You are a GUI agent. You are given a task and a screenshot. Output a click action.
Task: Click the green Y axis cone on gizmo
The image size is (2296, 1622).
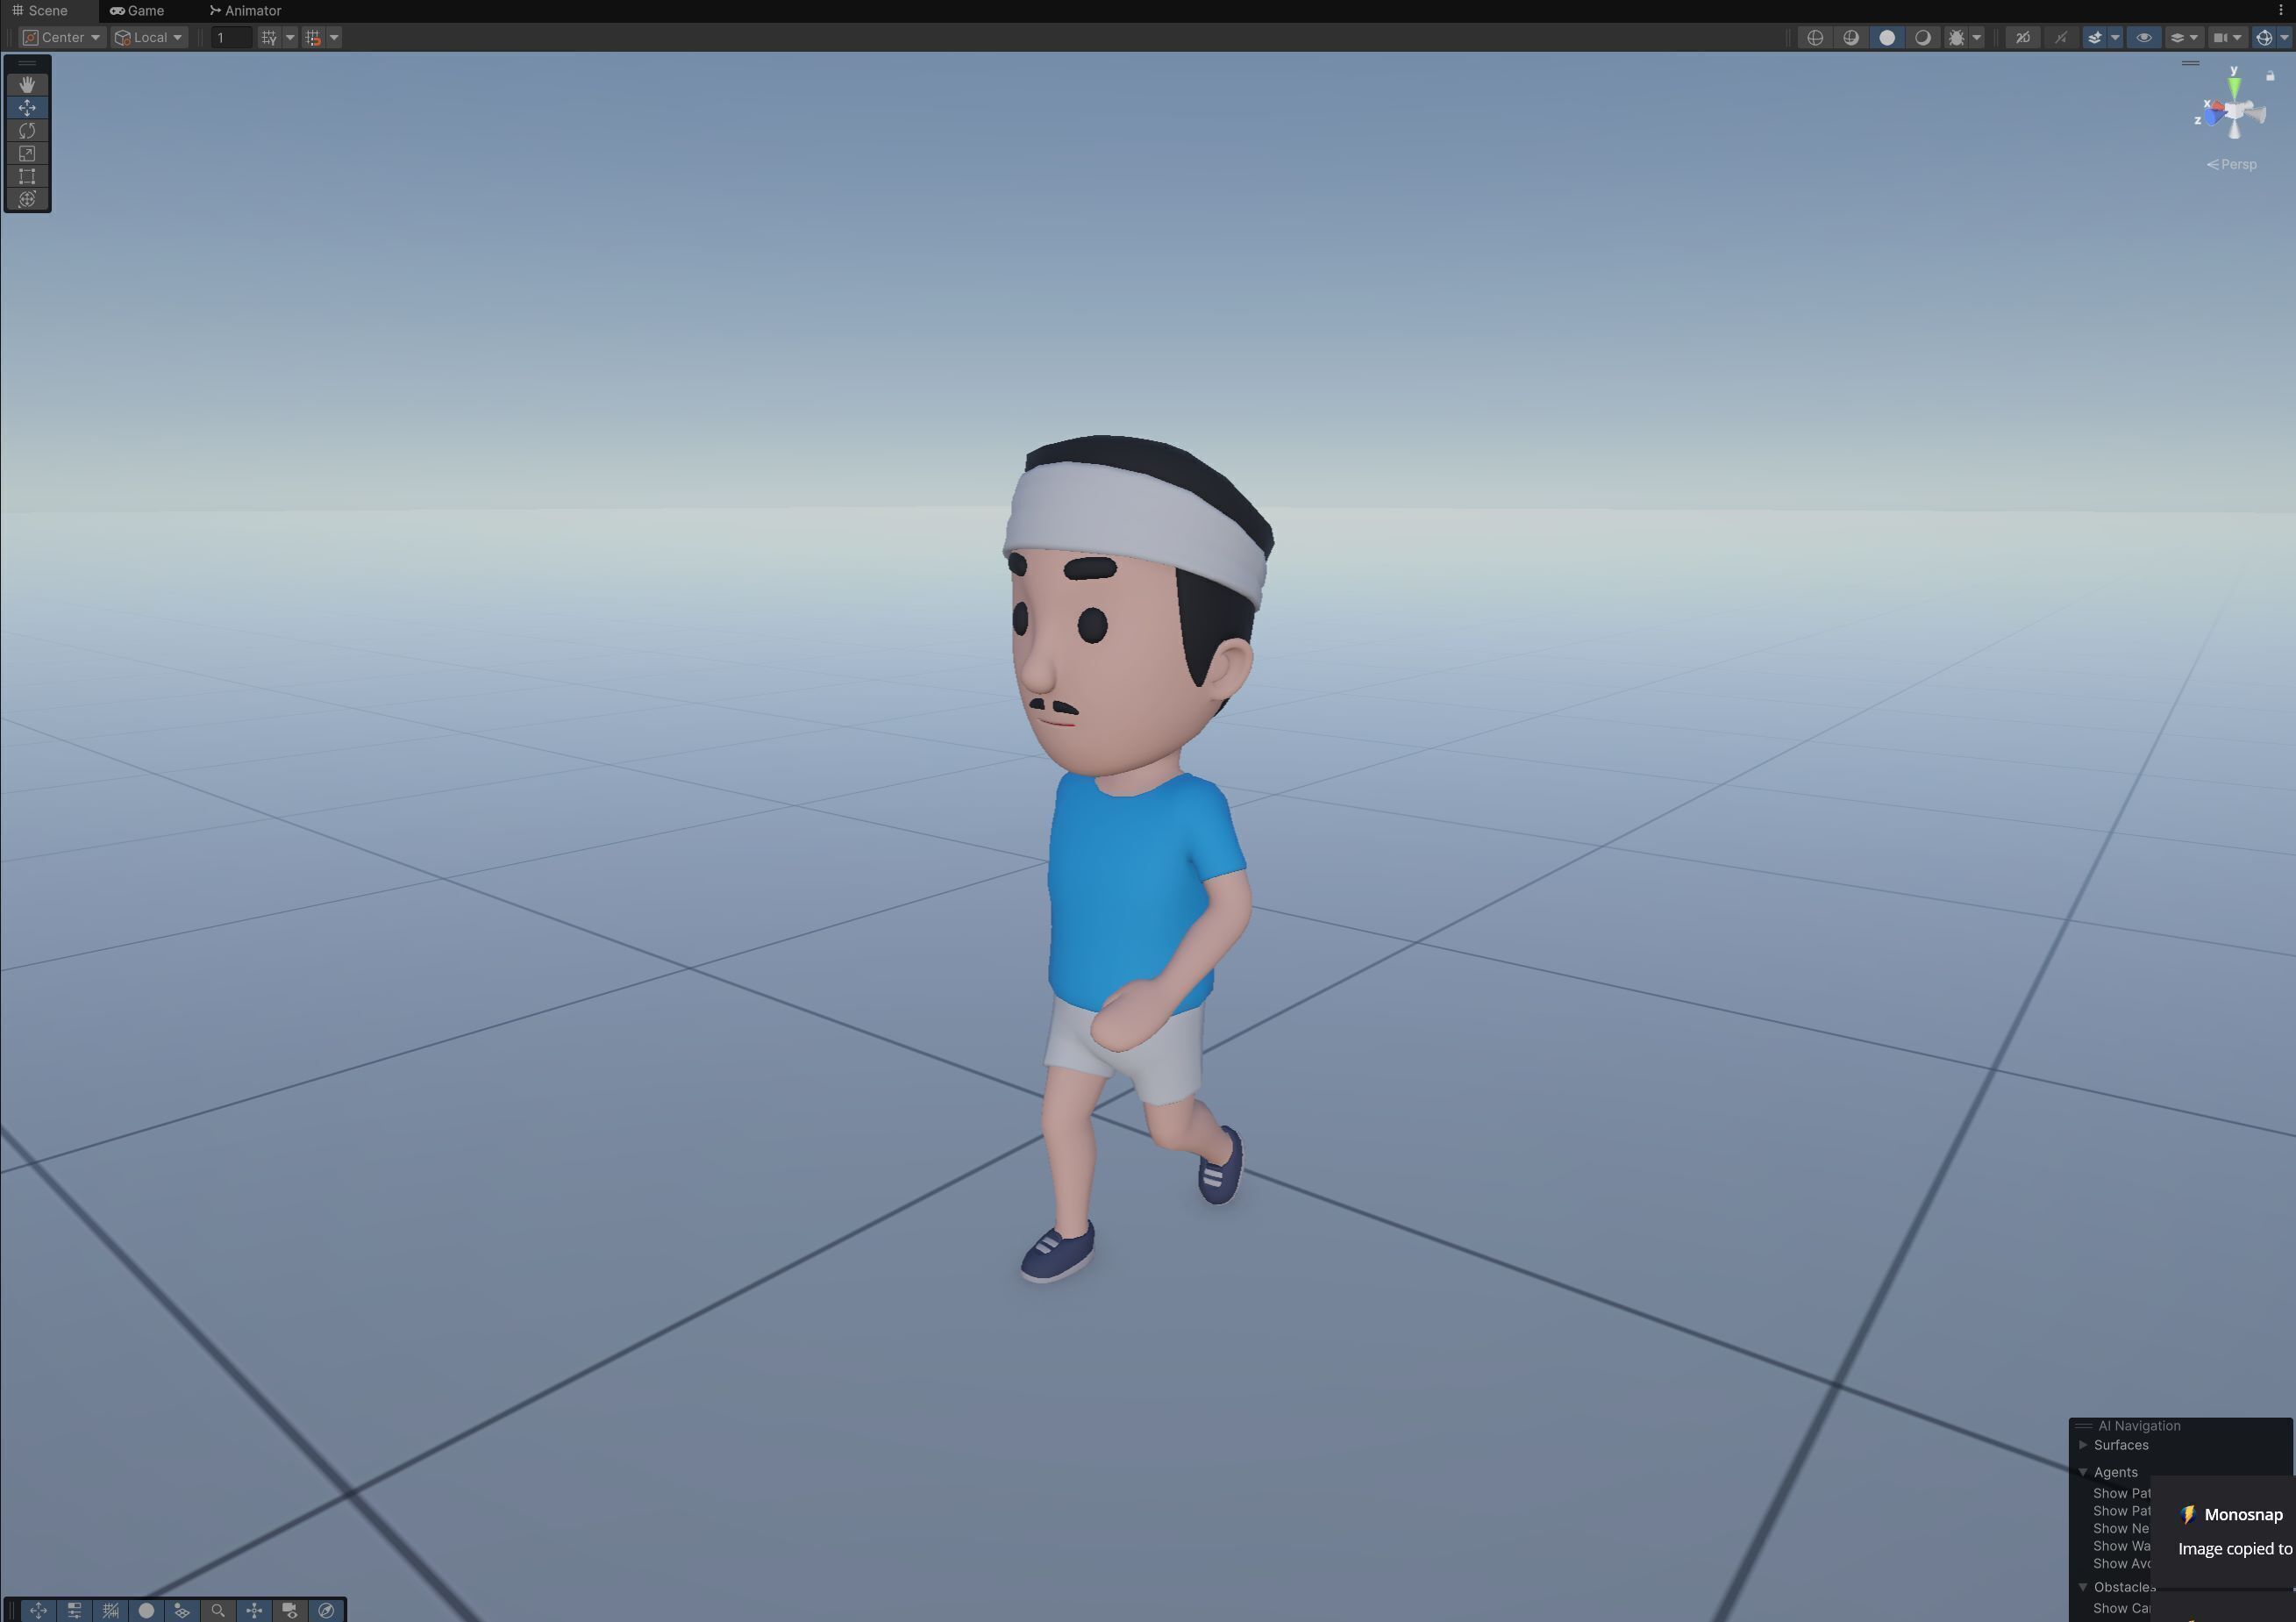tap(2234, 87)
